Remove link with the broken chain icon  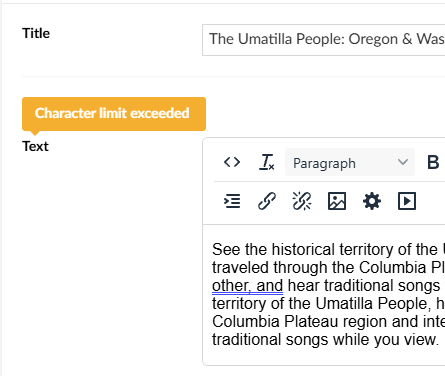point(302,201)
